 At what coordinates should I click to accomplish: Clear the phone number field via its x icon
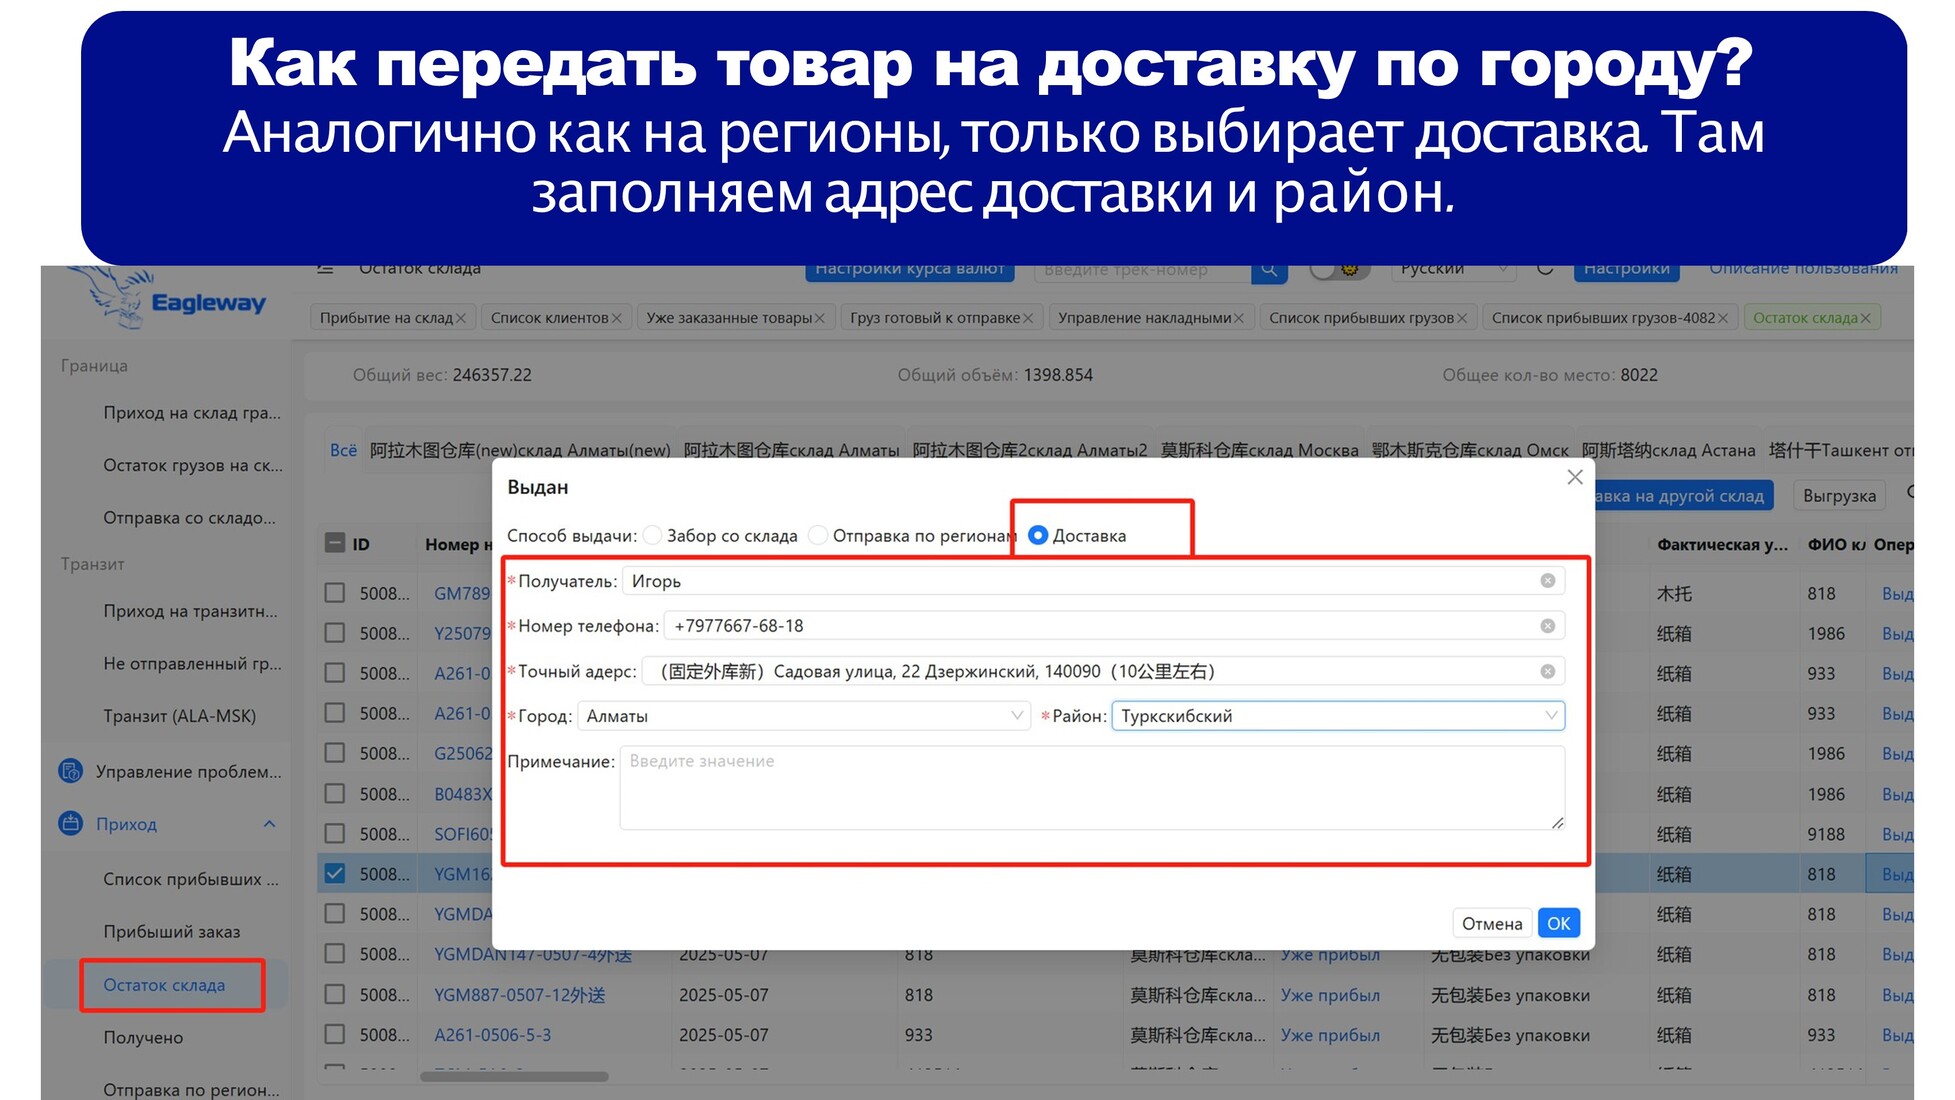pos(1547,626)
